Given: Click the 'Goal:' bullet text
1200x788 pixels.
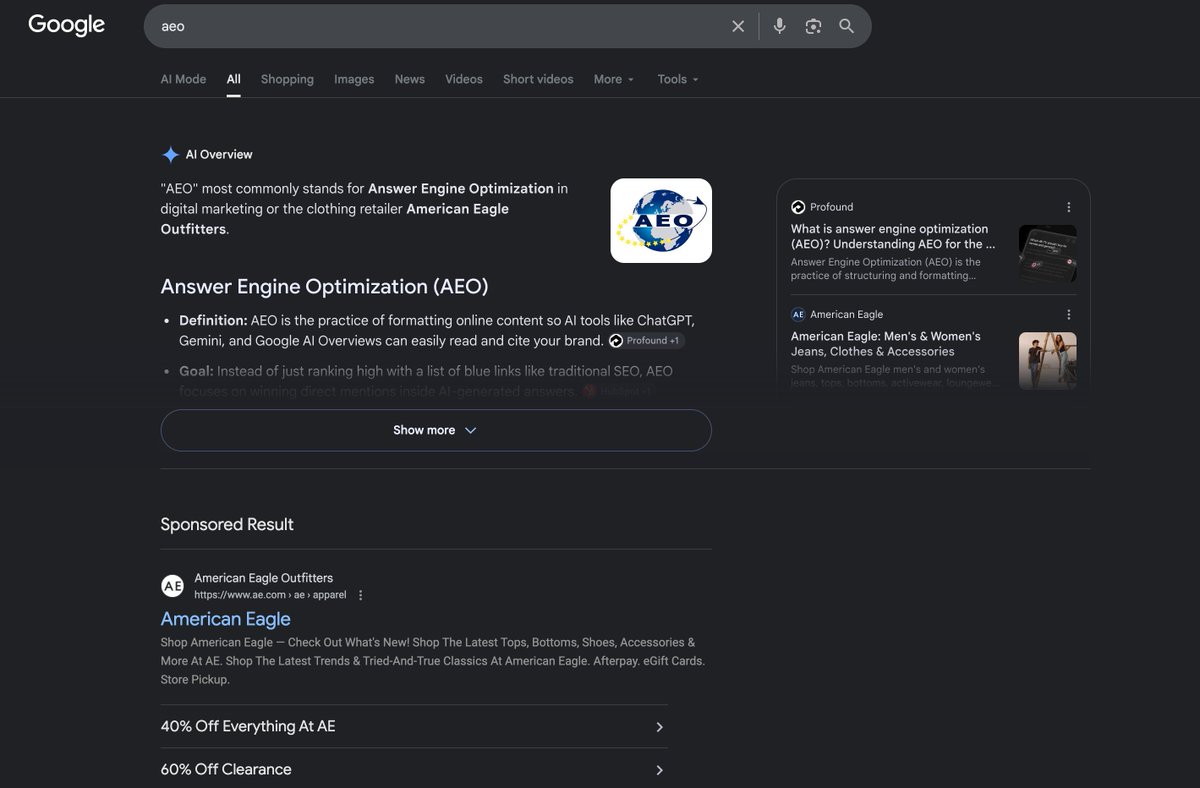Looking at the screenshot, I should [x=196, y=371].
